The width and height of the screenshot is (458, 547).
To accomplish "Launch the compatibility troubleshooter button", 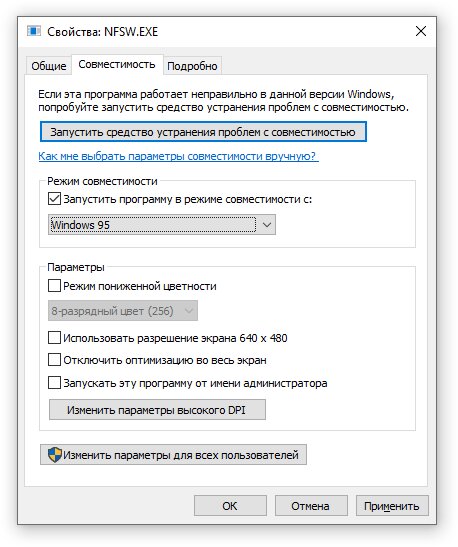I will click(203, 132).
